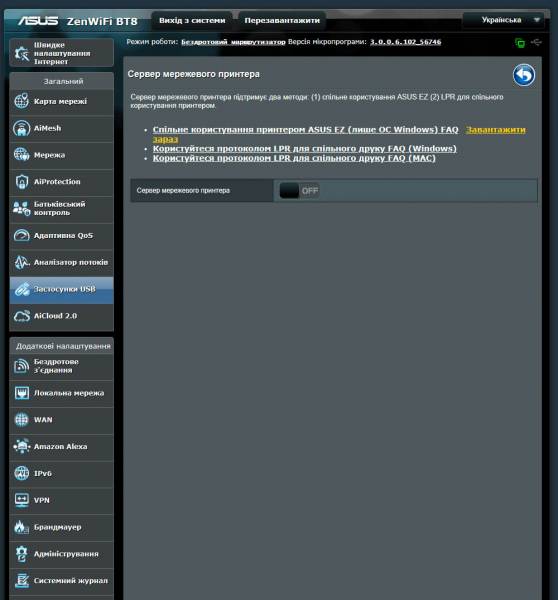Image resolution: width=558 pixels, height=600 pixels.
Task: Click Додаткові налаштування section header
Action: pos(63,346)
